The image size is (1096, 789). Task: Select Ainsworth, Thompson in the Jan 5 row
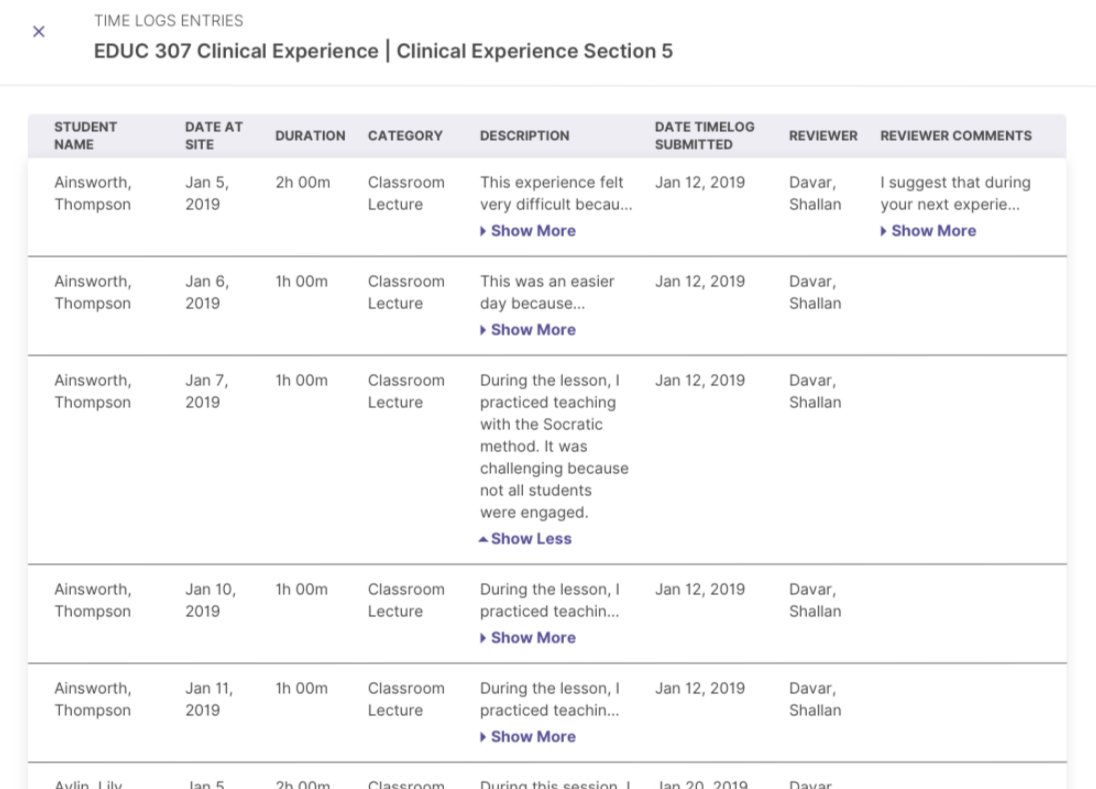coord(92,194)
